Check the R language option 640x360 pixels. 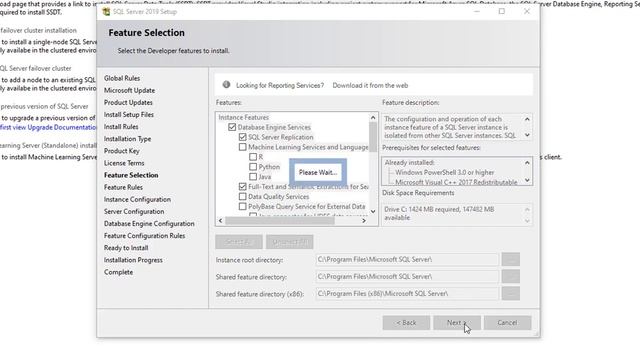(x=253, y=157)
